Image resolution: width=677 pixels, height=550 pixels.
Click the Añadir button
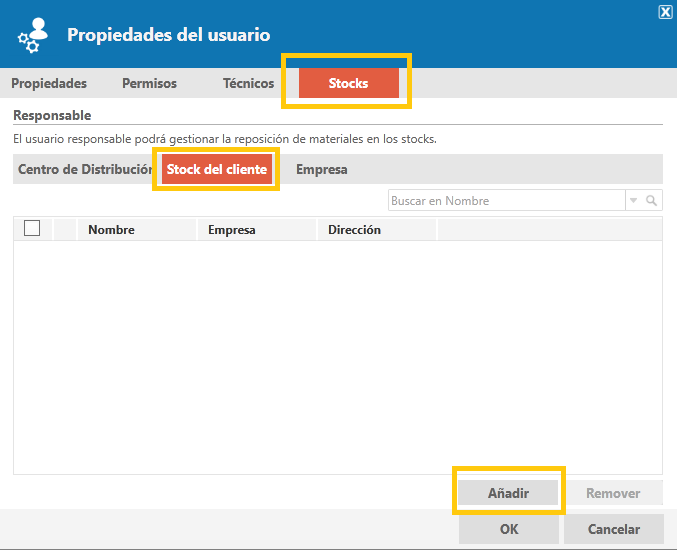(x=508, y=493)
